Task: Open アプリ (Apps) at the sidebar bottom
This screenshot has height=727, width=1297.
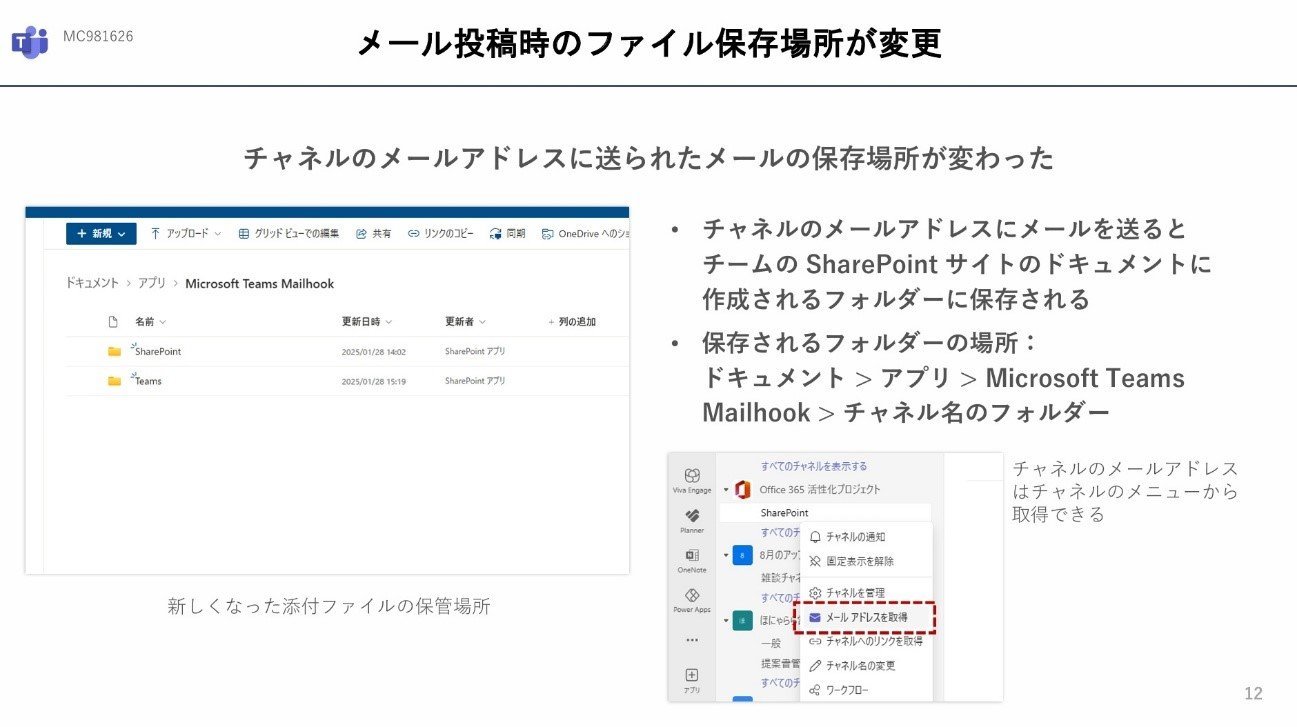Action: coord(692,681)
